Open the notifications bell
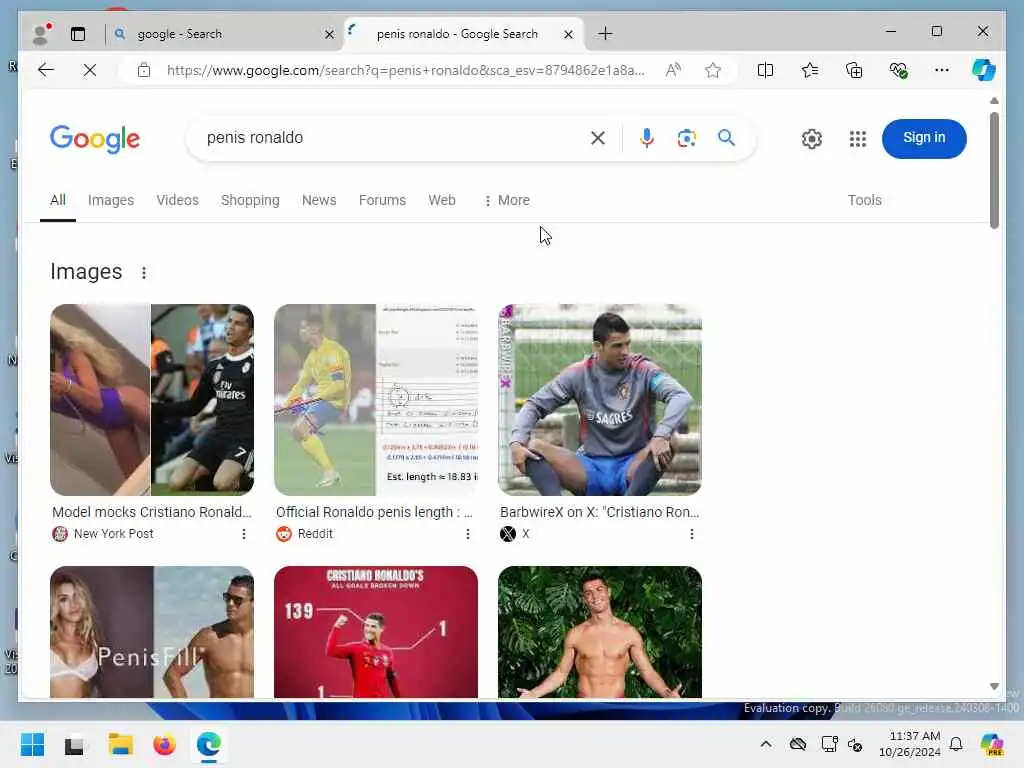Screen dimensions: 1024x768 [956, 744]
